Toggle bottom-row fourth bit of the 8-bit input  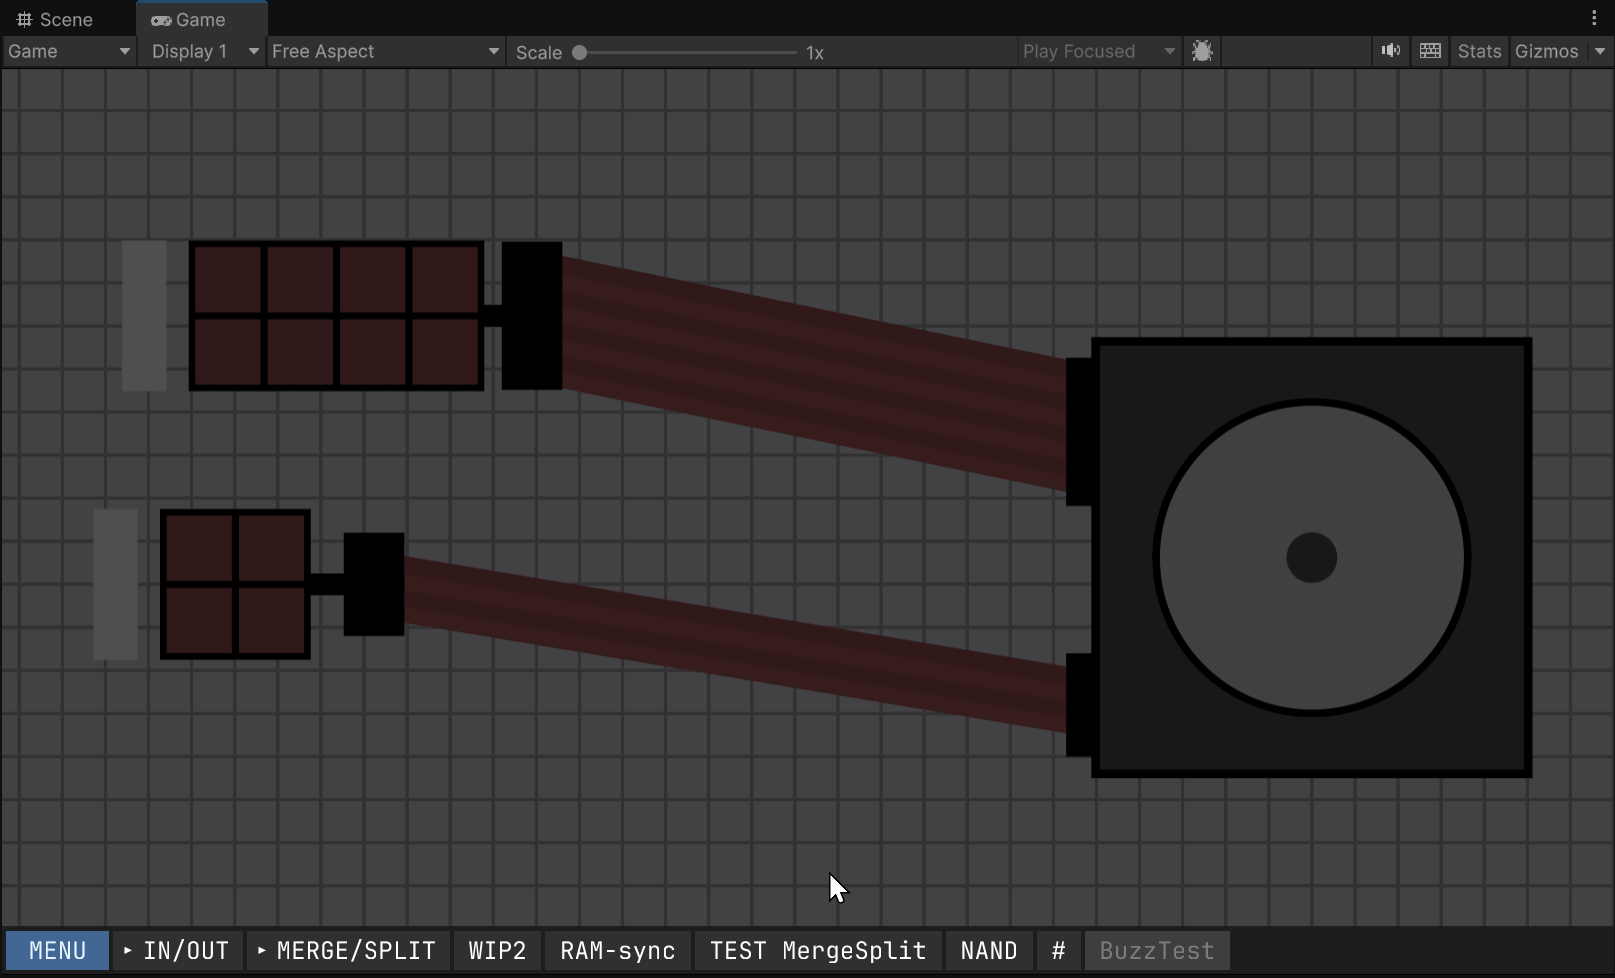(x=445, y=351)
